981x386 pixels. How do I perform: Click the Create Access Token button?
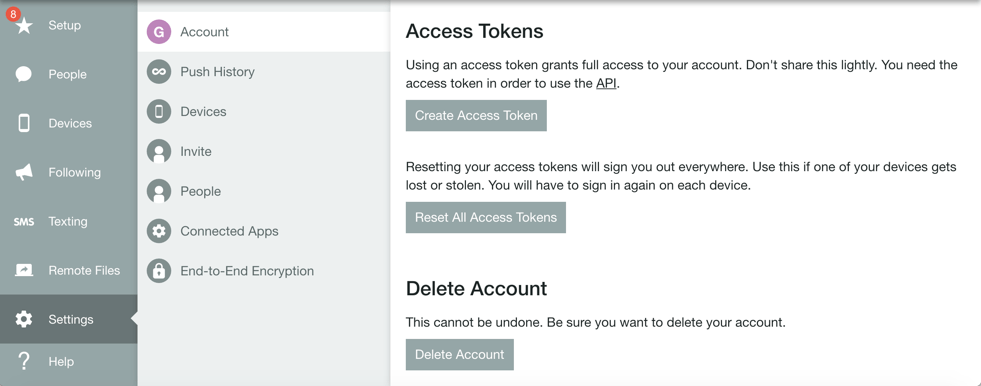click(476, 116)
